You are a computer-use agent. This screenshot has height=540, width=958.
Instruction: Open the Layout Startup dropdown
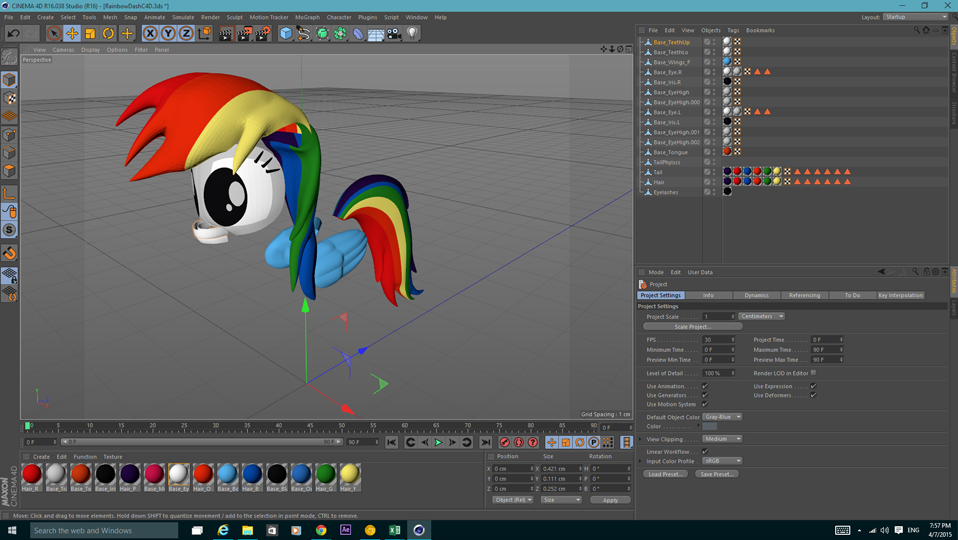click(x=915, y=17)
